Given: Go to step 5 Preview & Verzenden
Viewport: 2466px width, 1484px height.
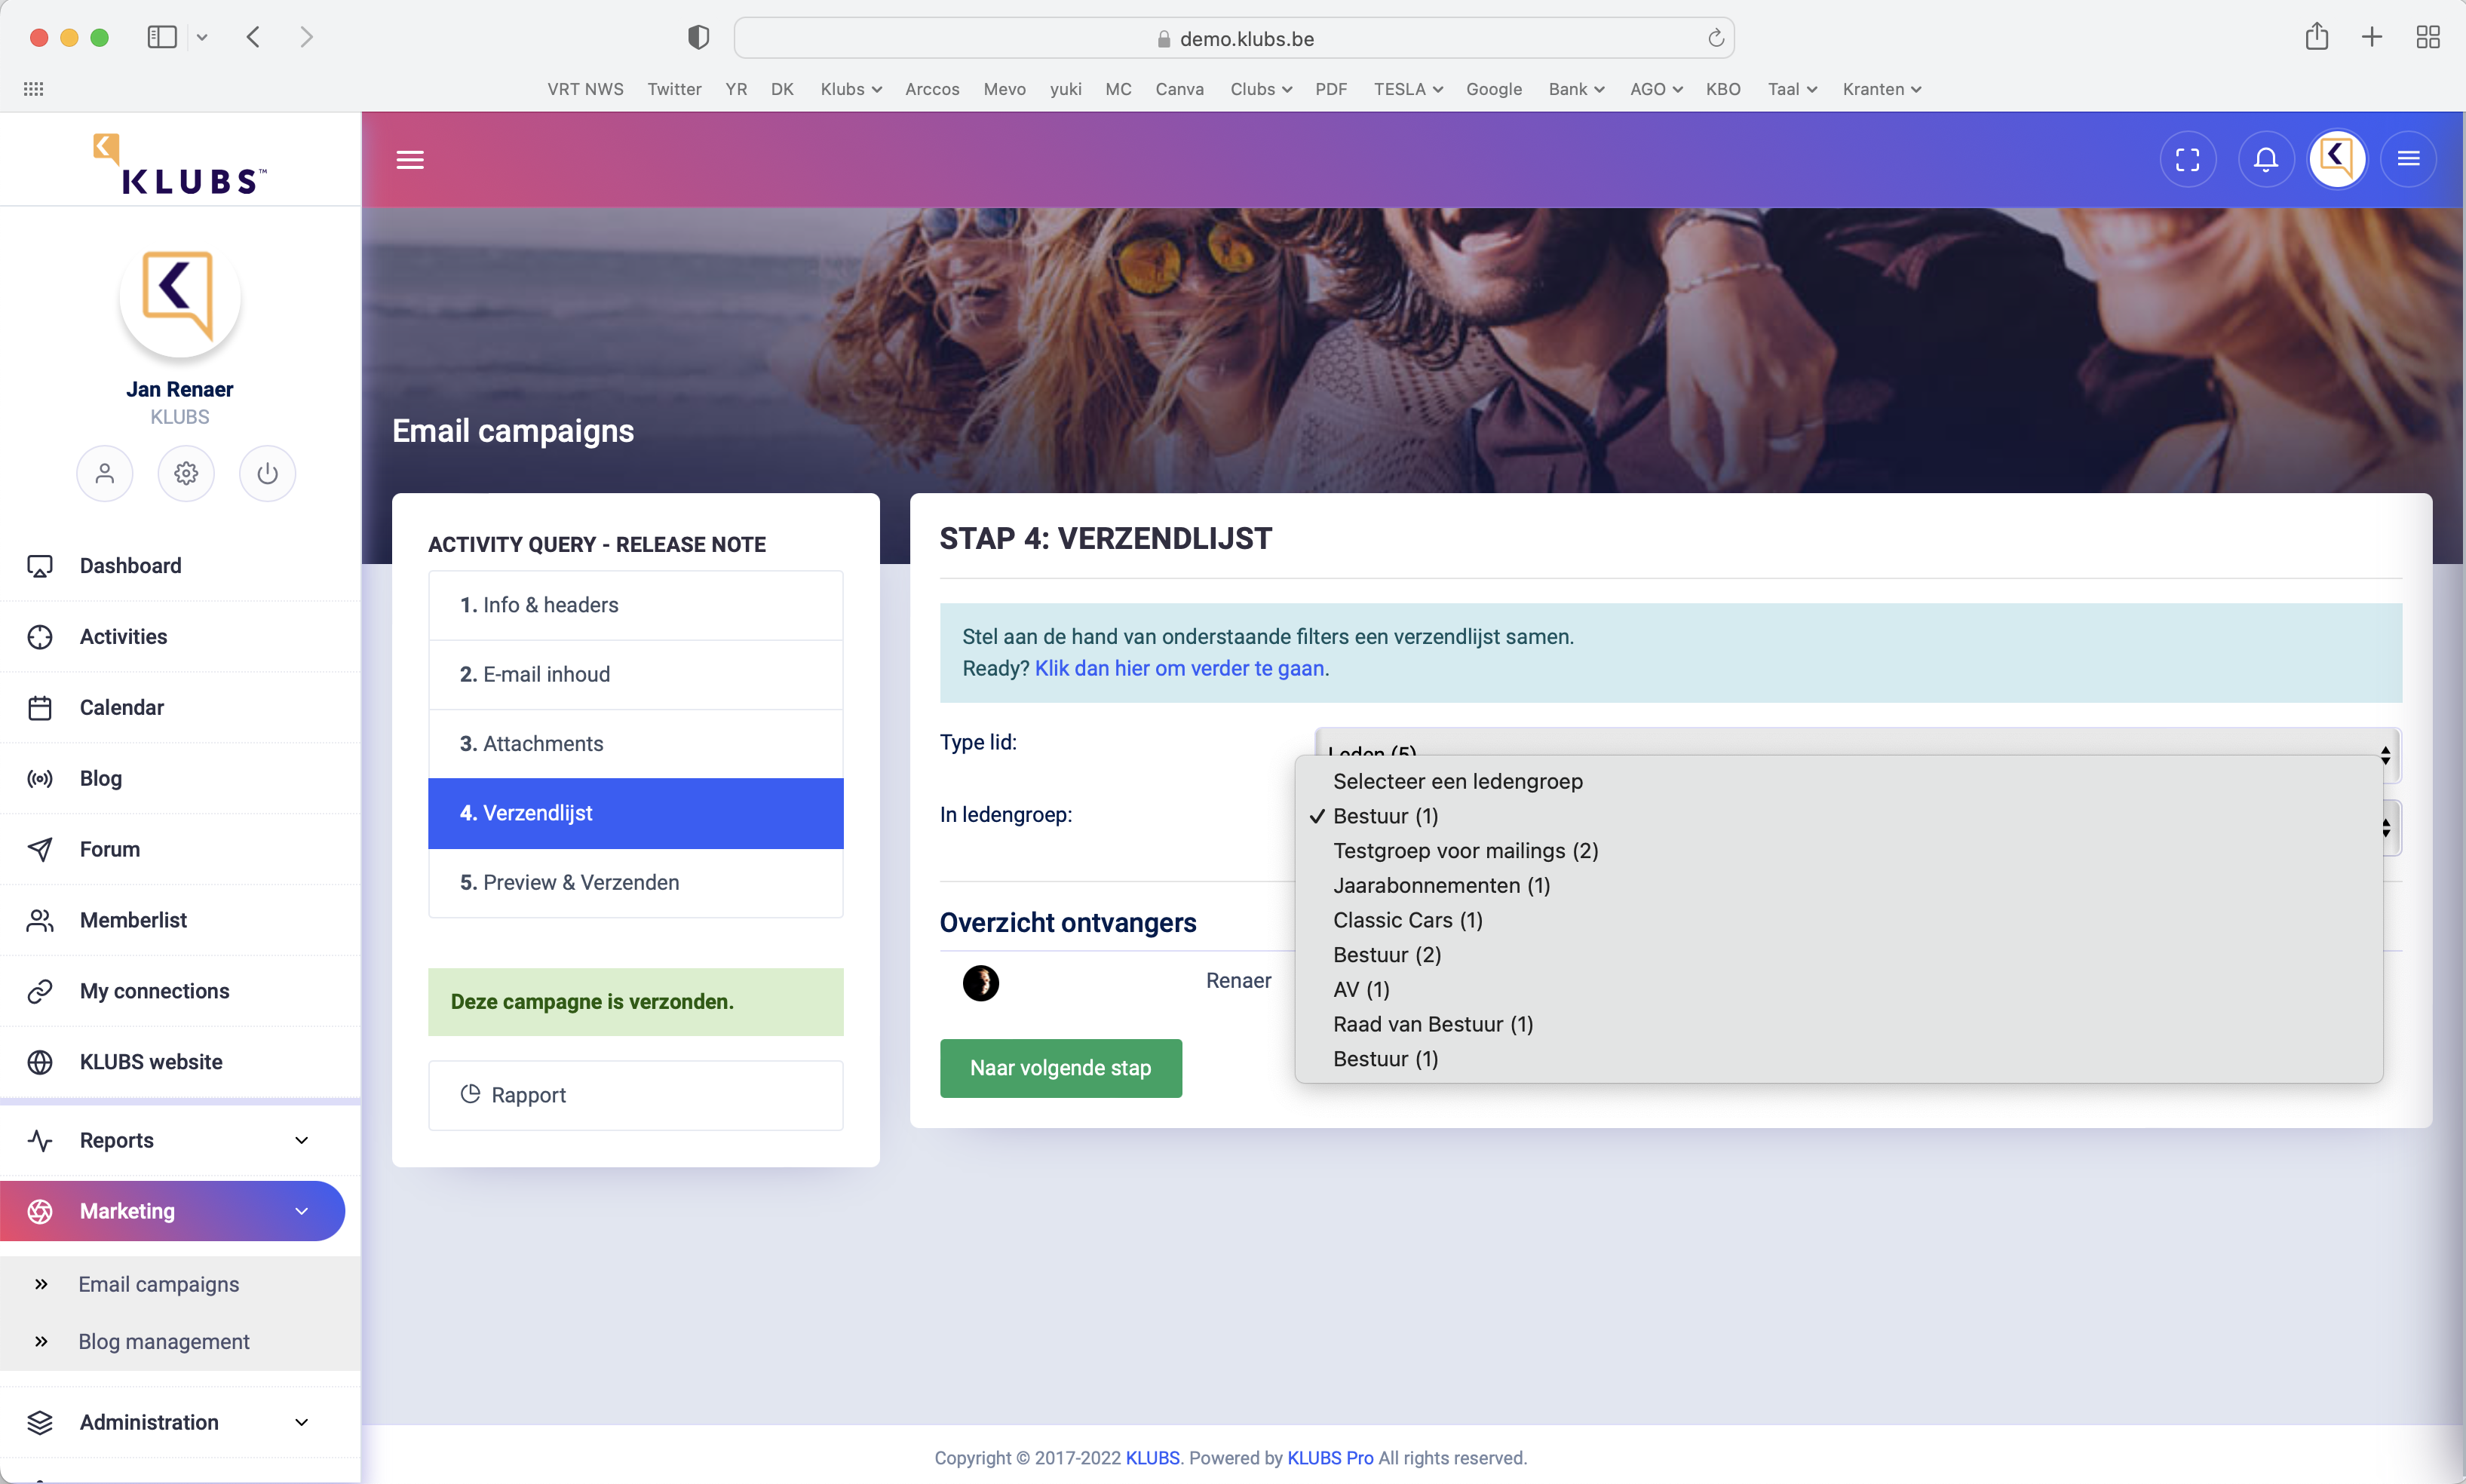Looking at the screenshot, I should (635, 882).
